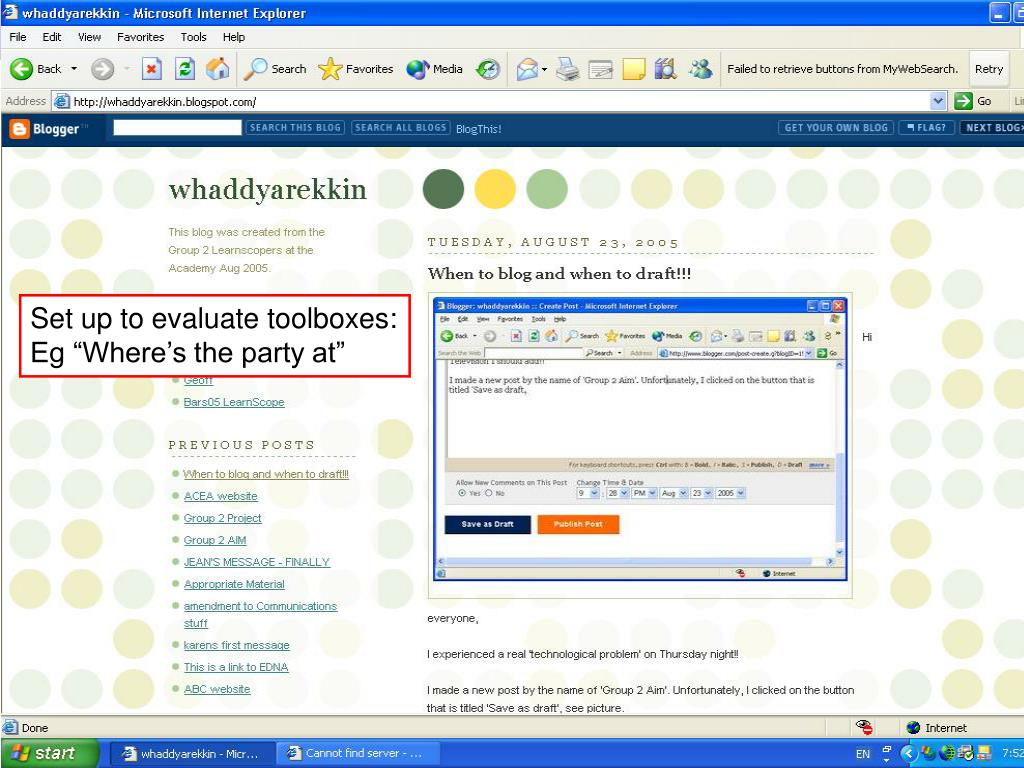Open the ACEA website link
Viewport: 1024px width, 768px height.
221,496
